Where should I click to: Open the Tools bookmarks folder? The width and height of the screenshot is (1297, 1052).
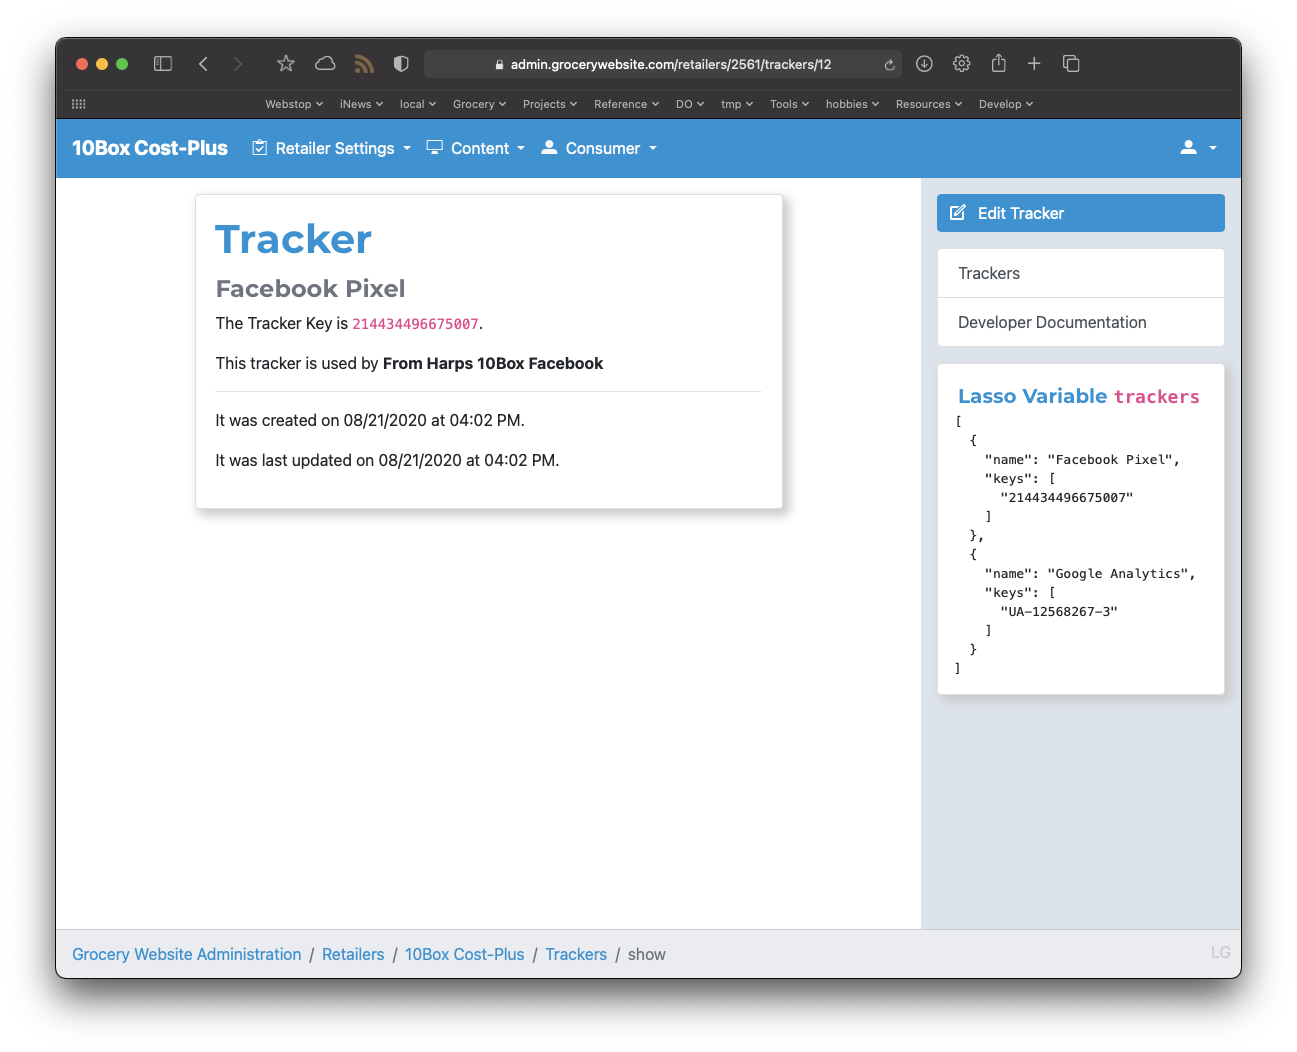[789, 104]
